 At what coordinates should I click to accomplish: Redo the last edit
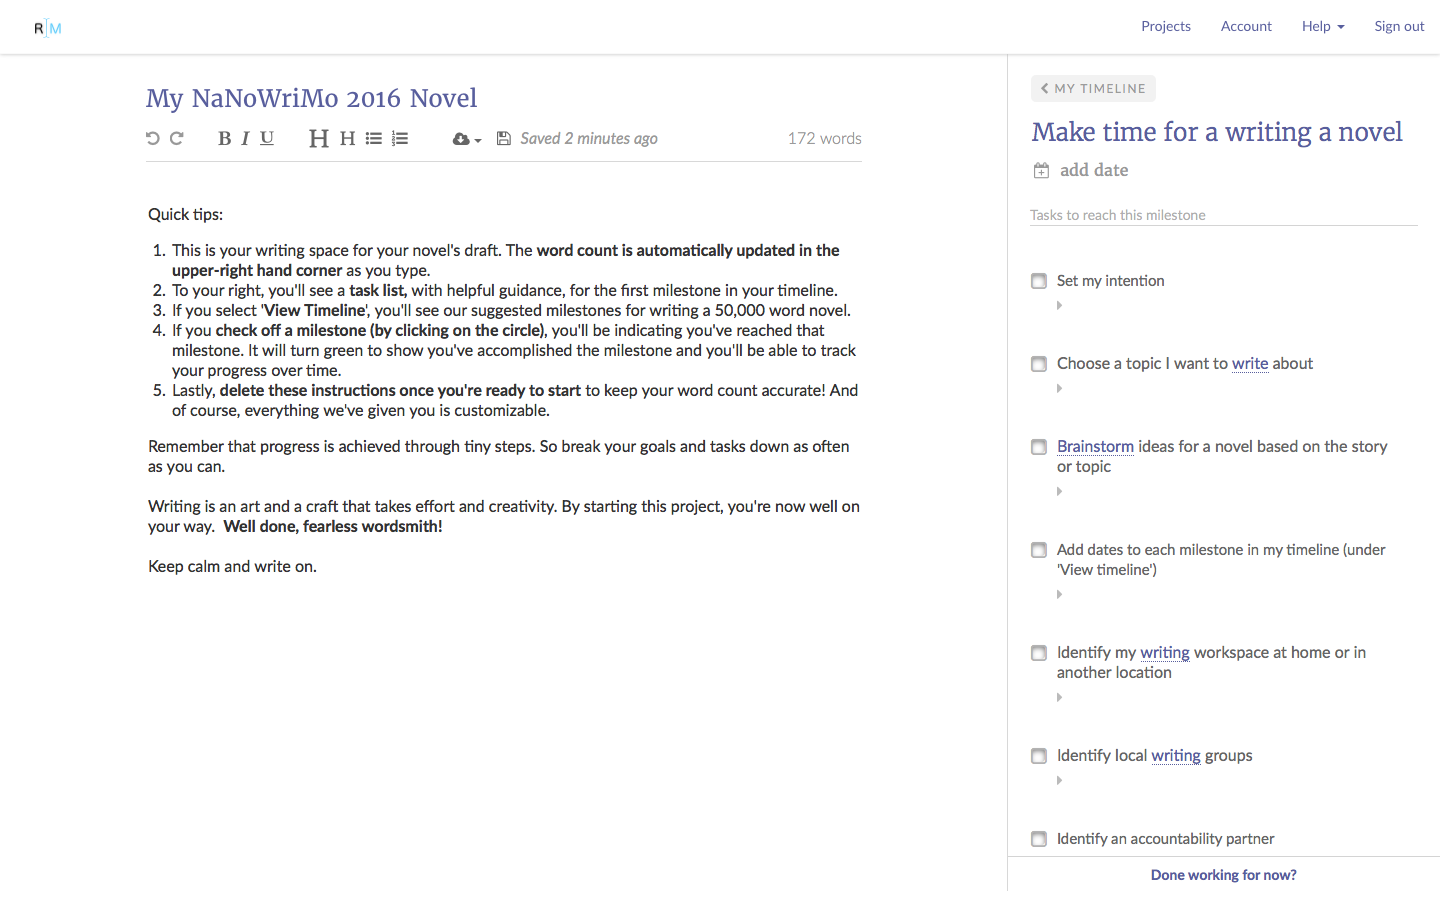177,138
